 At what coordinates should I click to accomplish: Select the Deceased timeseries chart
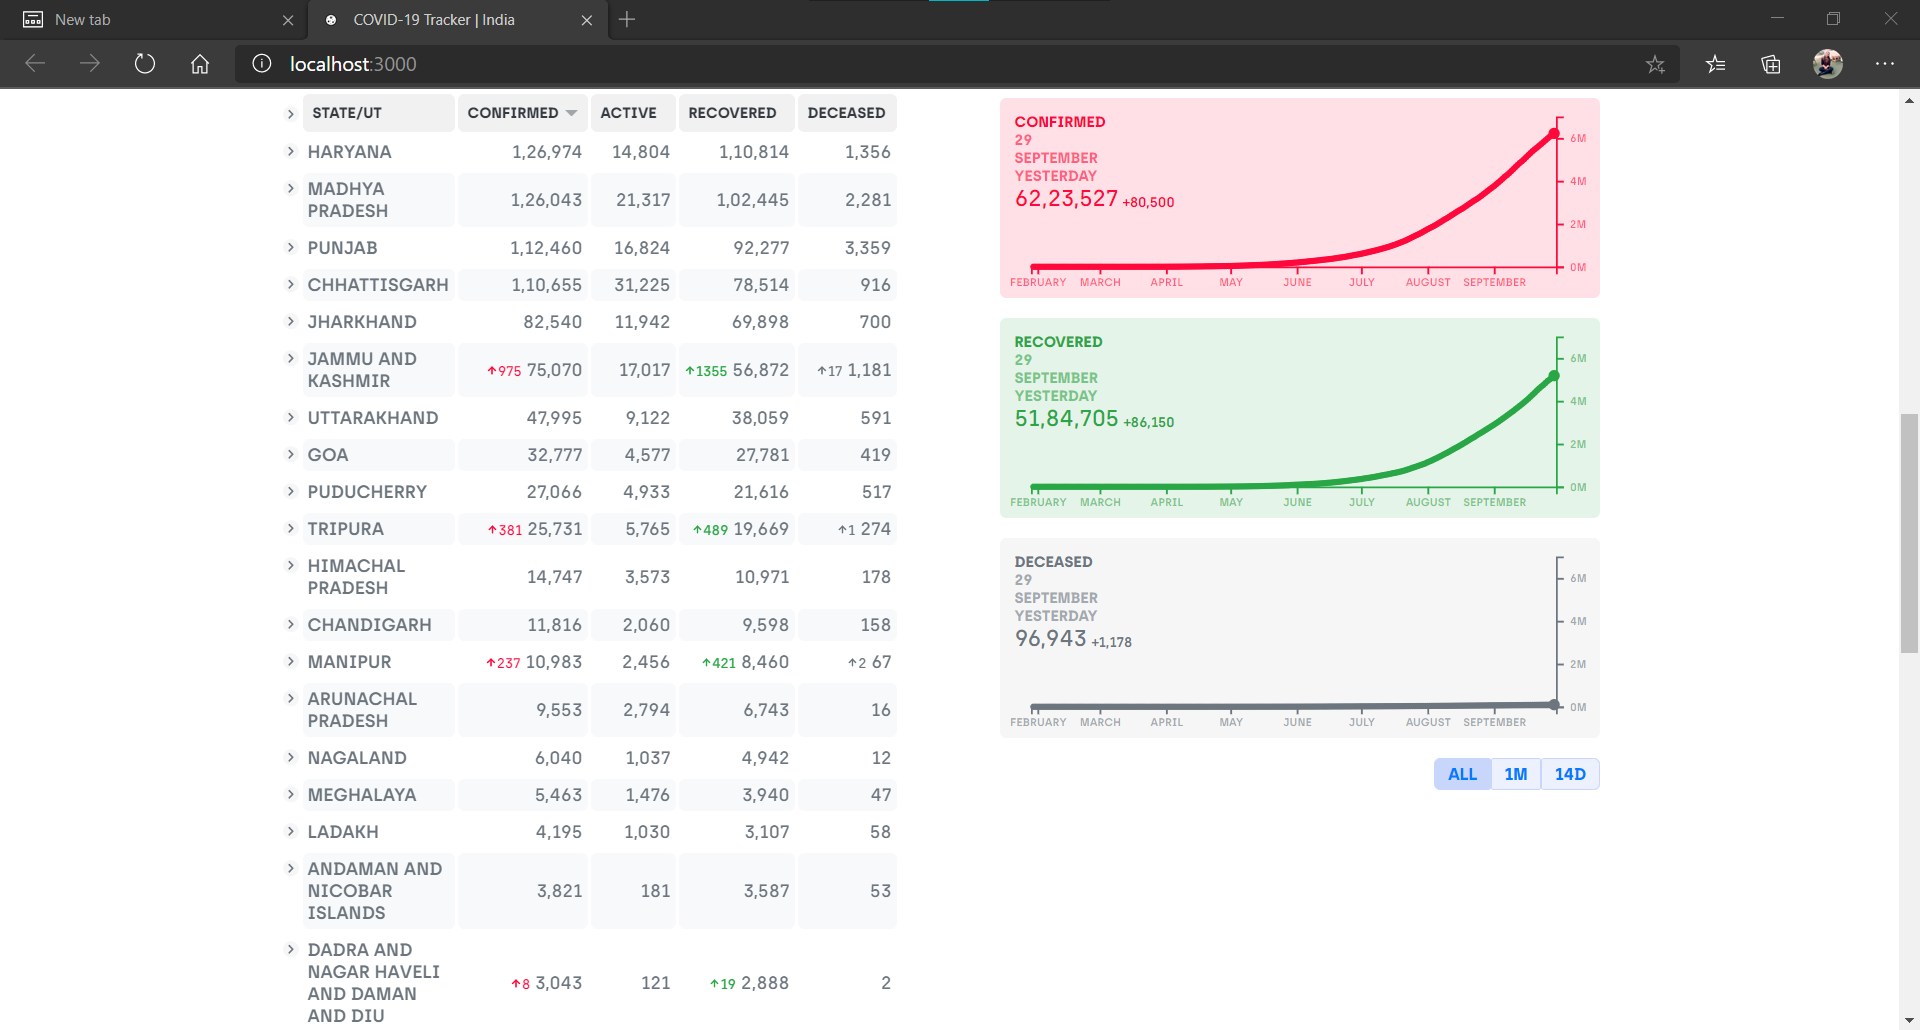click(x=1300, y=638)
